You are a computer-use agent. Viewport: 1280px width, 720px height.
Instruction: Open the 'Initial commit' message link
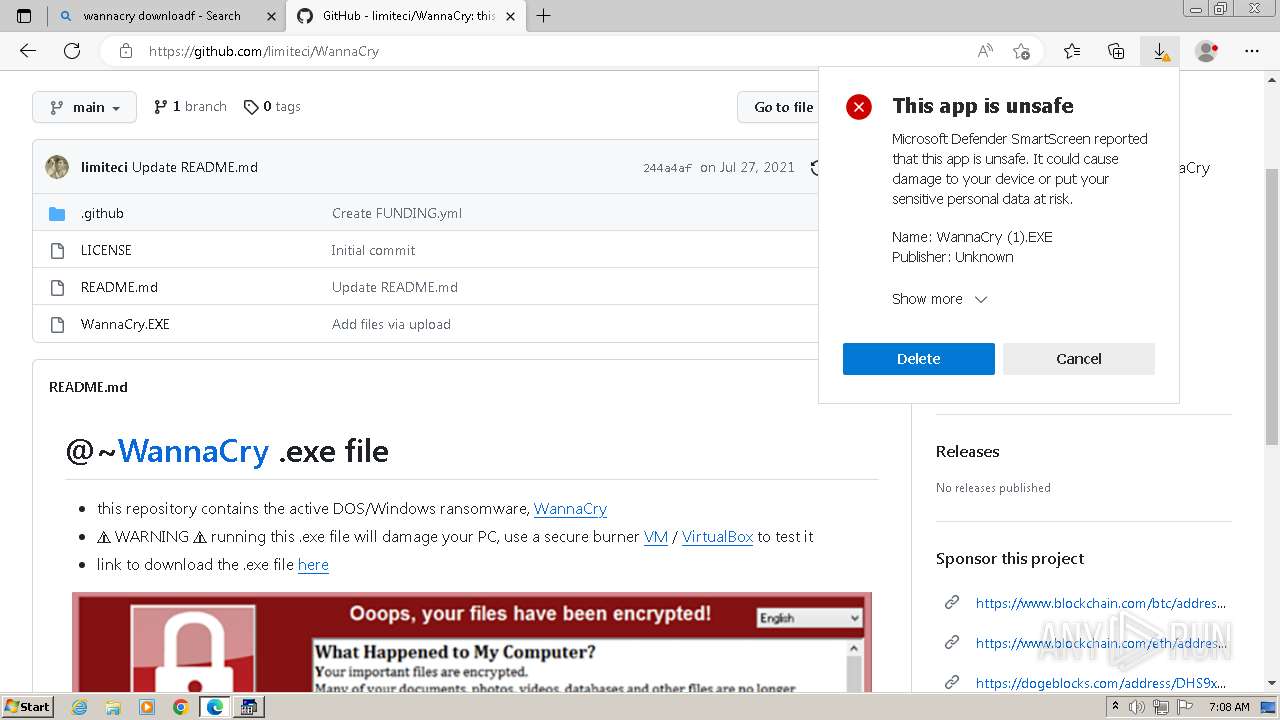(x=373, y=250)
